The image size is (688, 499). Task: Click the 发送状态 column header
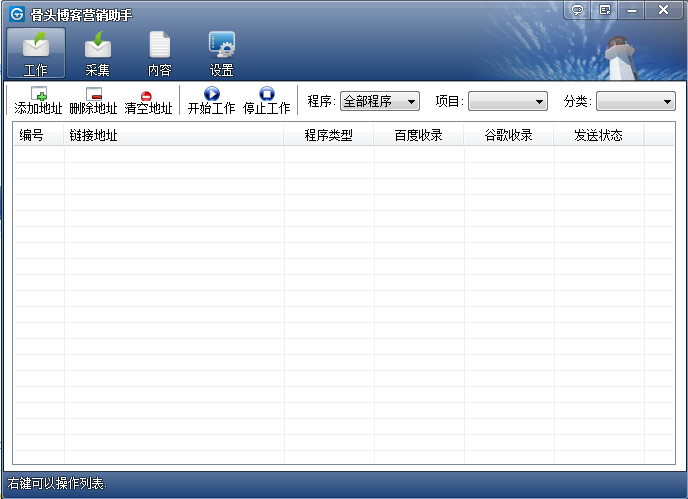click(599, 135)
